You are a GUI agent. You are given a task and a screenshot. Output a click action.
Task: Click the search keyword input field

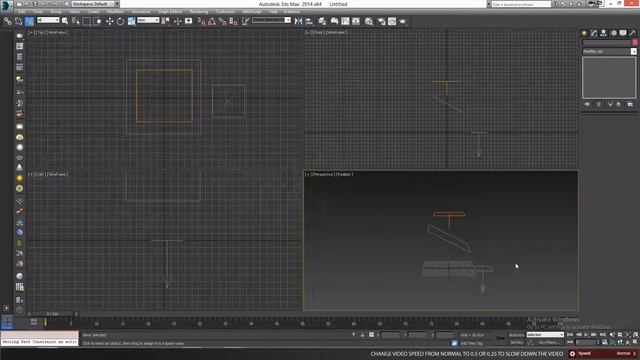point(521,4)
